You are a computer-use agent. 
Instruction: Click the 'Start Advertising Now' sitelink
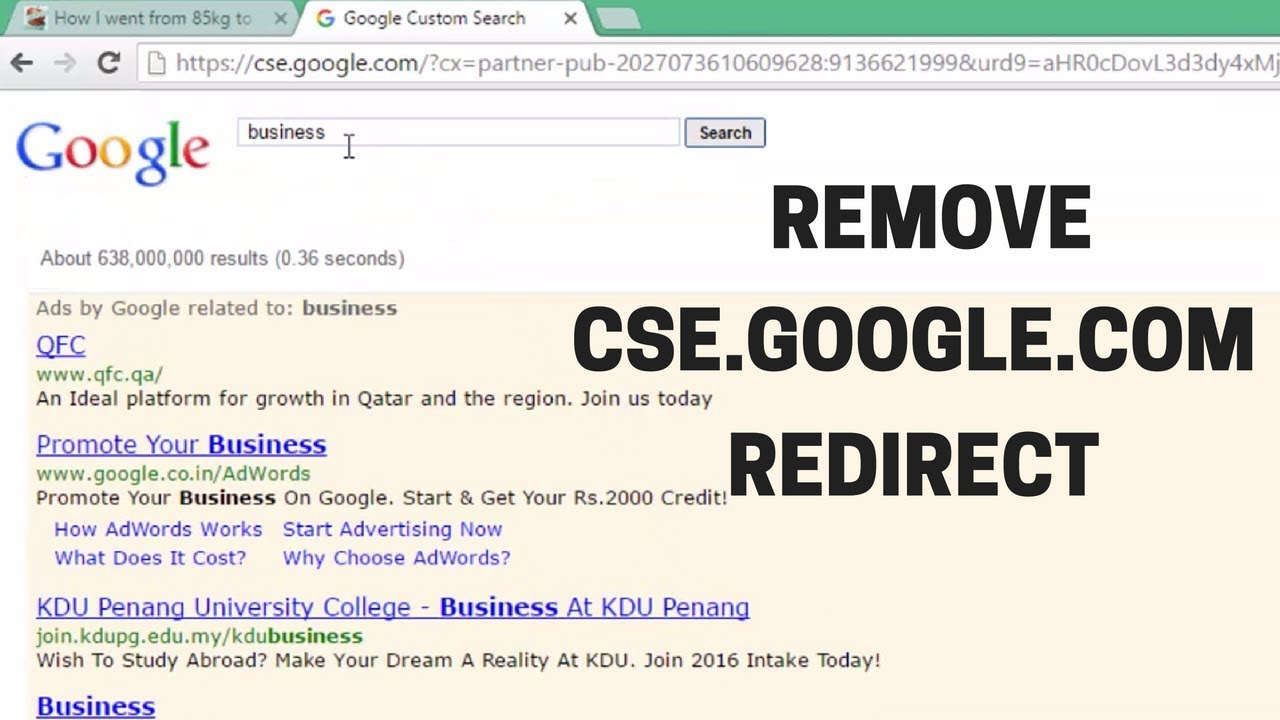click(392, 529)
